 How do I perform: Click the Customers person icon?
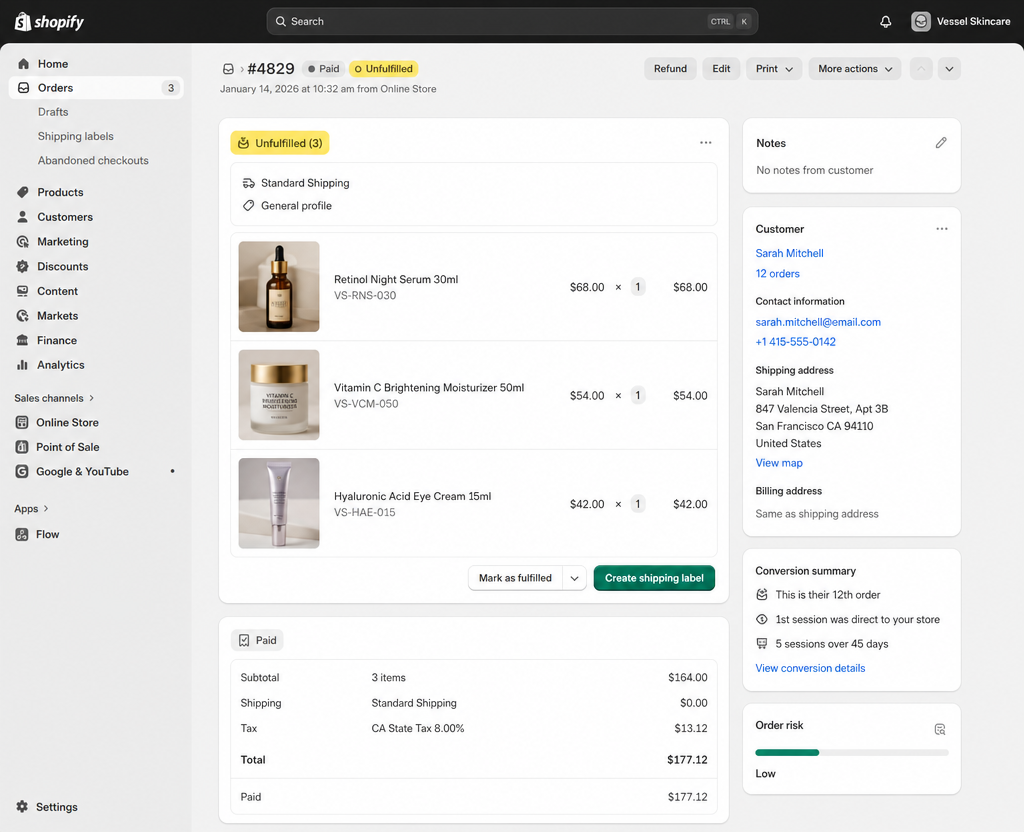click(x=23, y=217)
